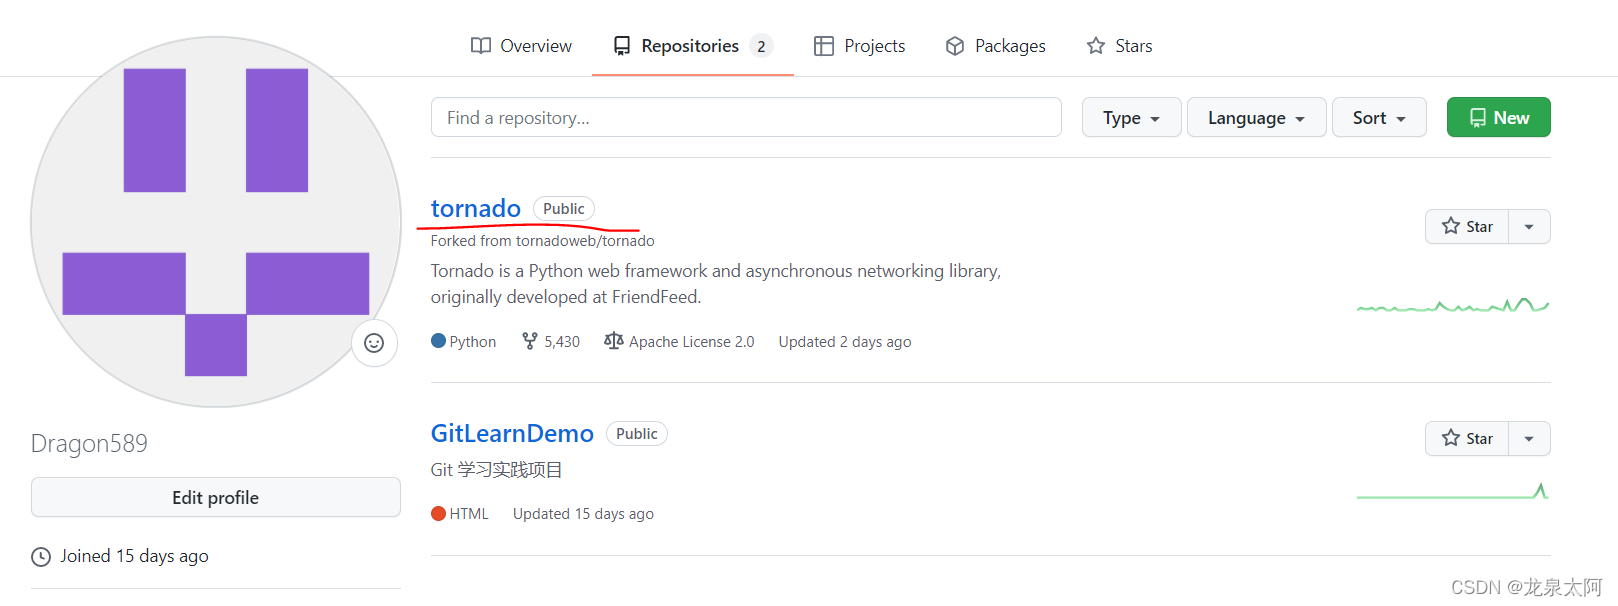Expand the Type filter dropdown
Image resolution: width=1618 pixels, height=606 pixels.
tap(1131, 117)
